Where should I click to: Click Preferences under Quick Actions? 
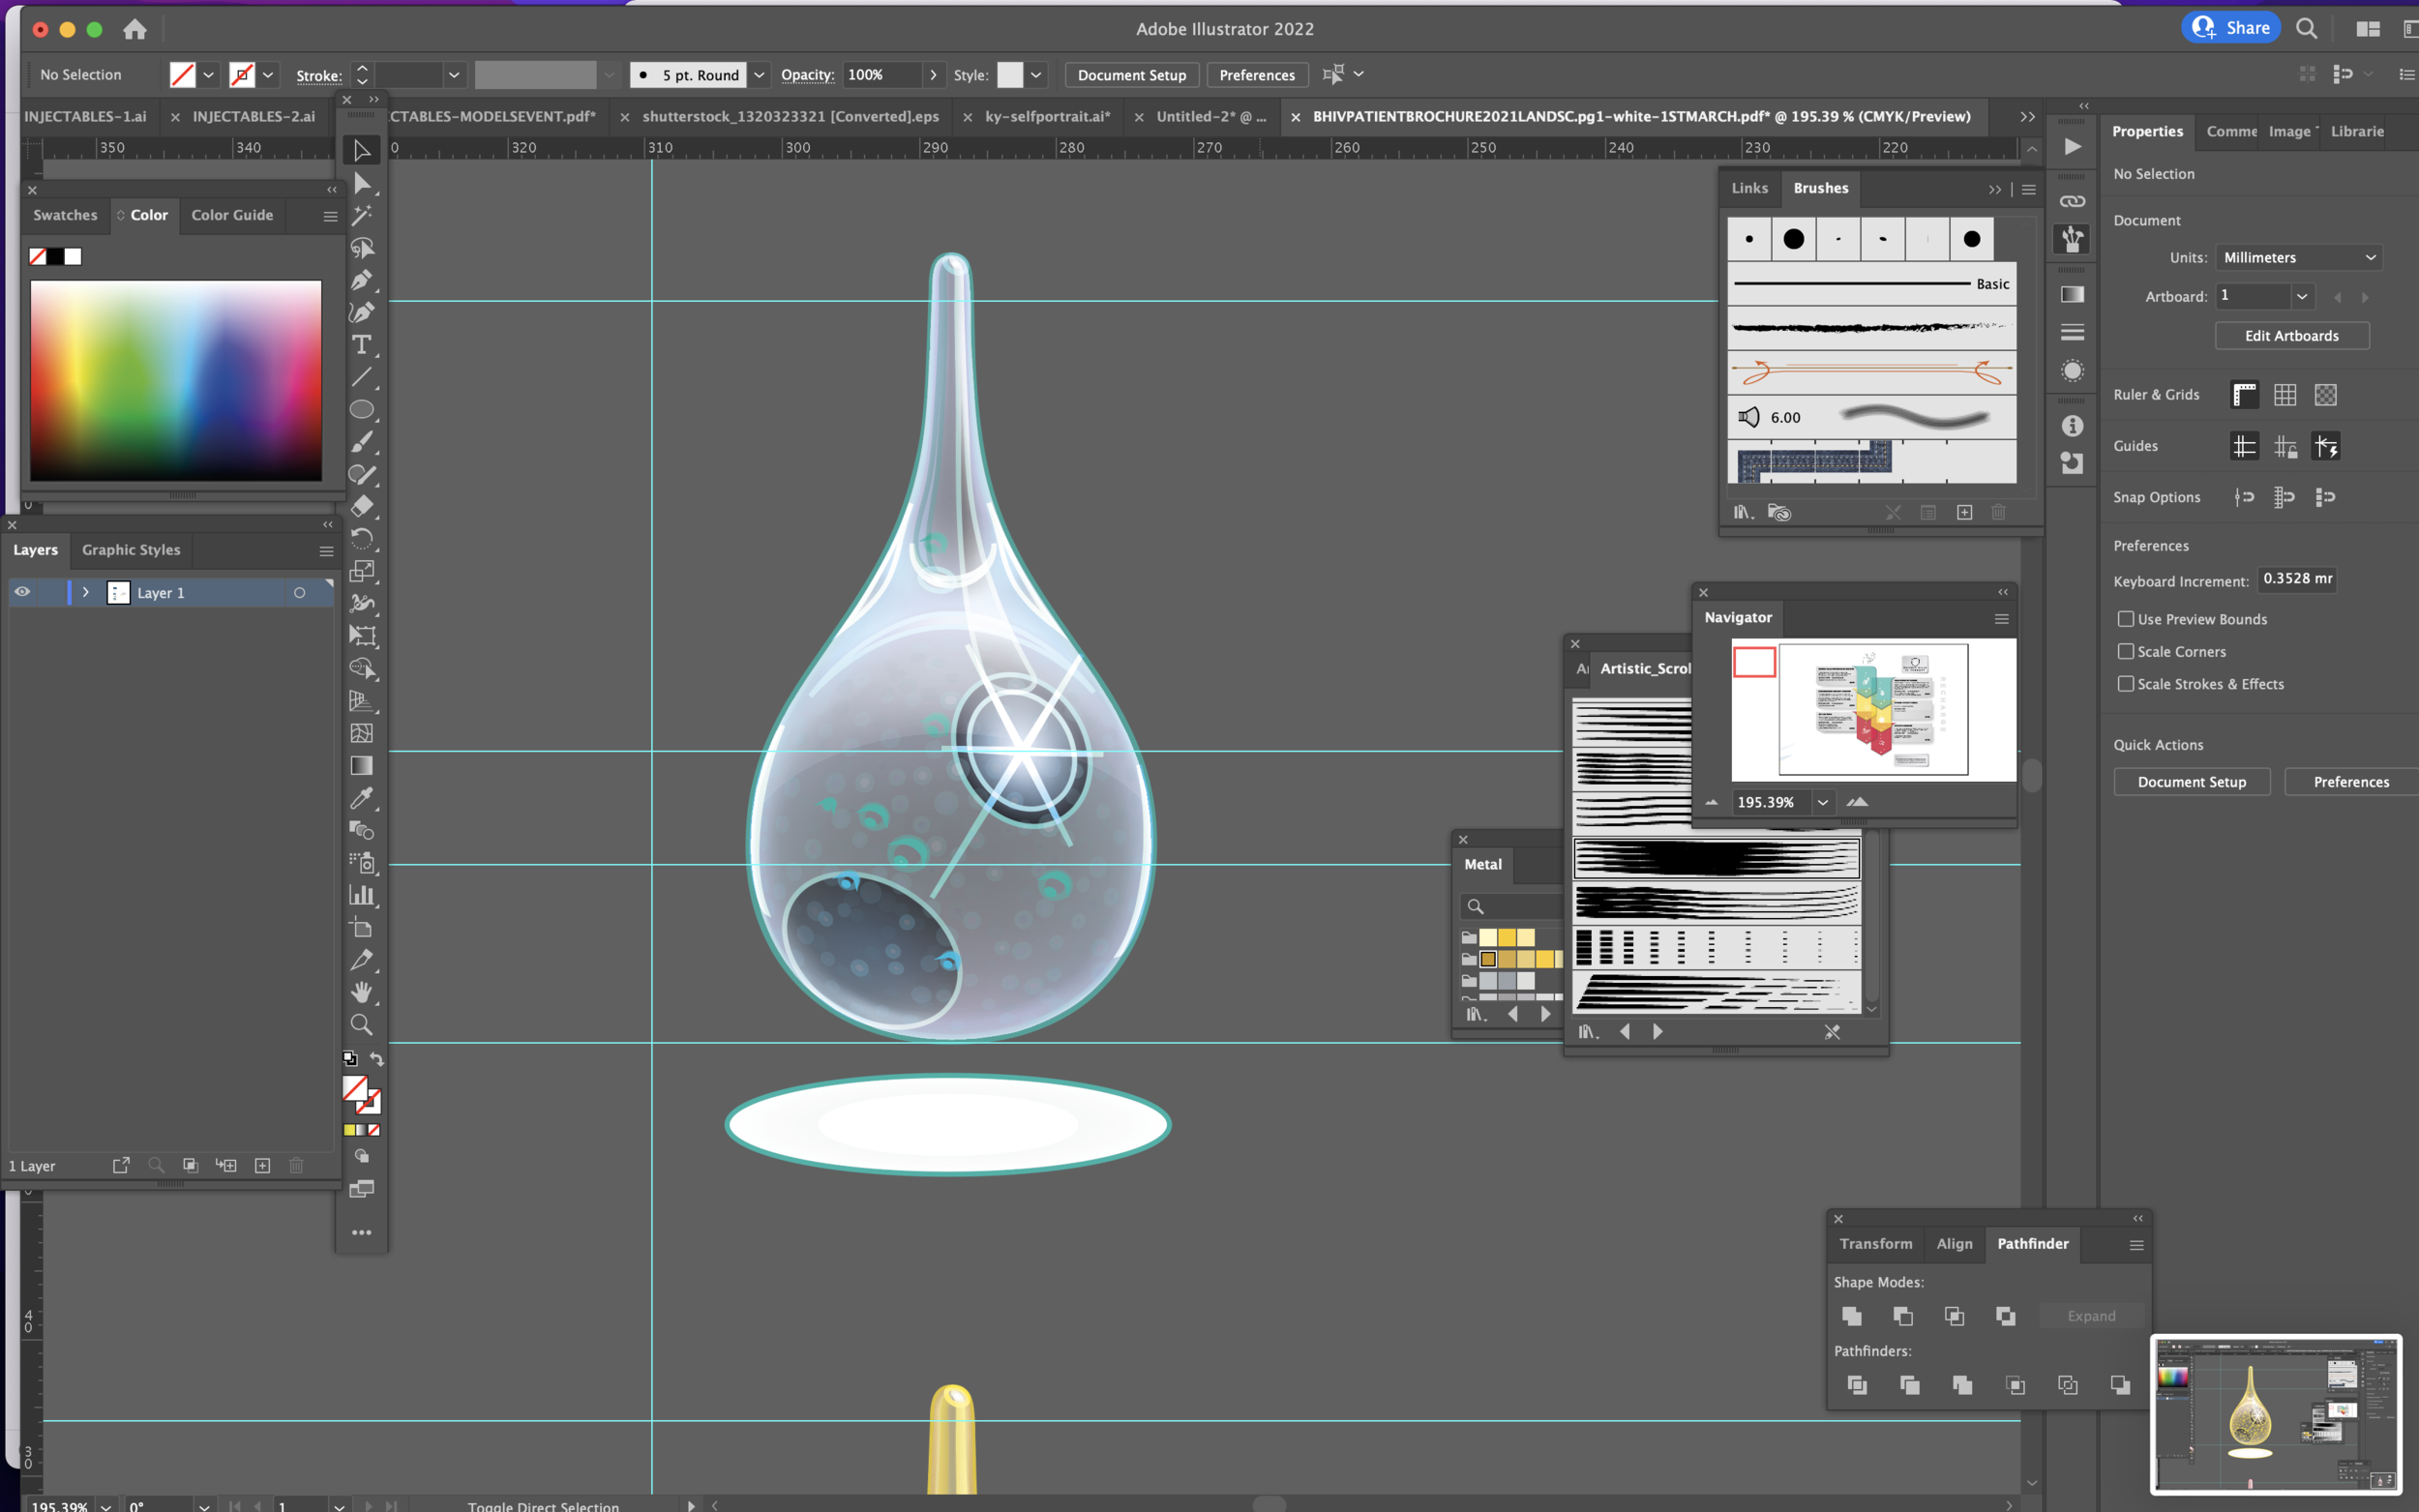point(2351,782)
